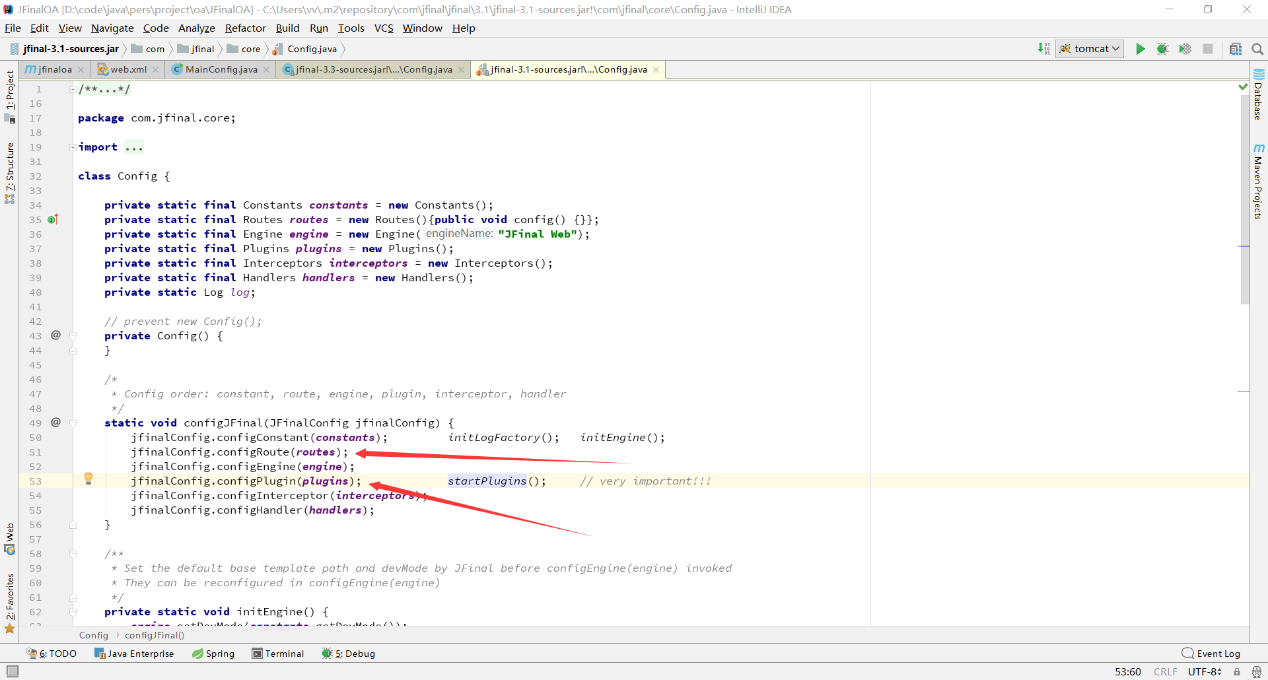Screen dimensions: 1268x680
Task: Click the green inspection checkmark above the scrollbar
Action: click(1243, 88)
